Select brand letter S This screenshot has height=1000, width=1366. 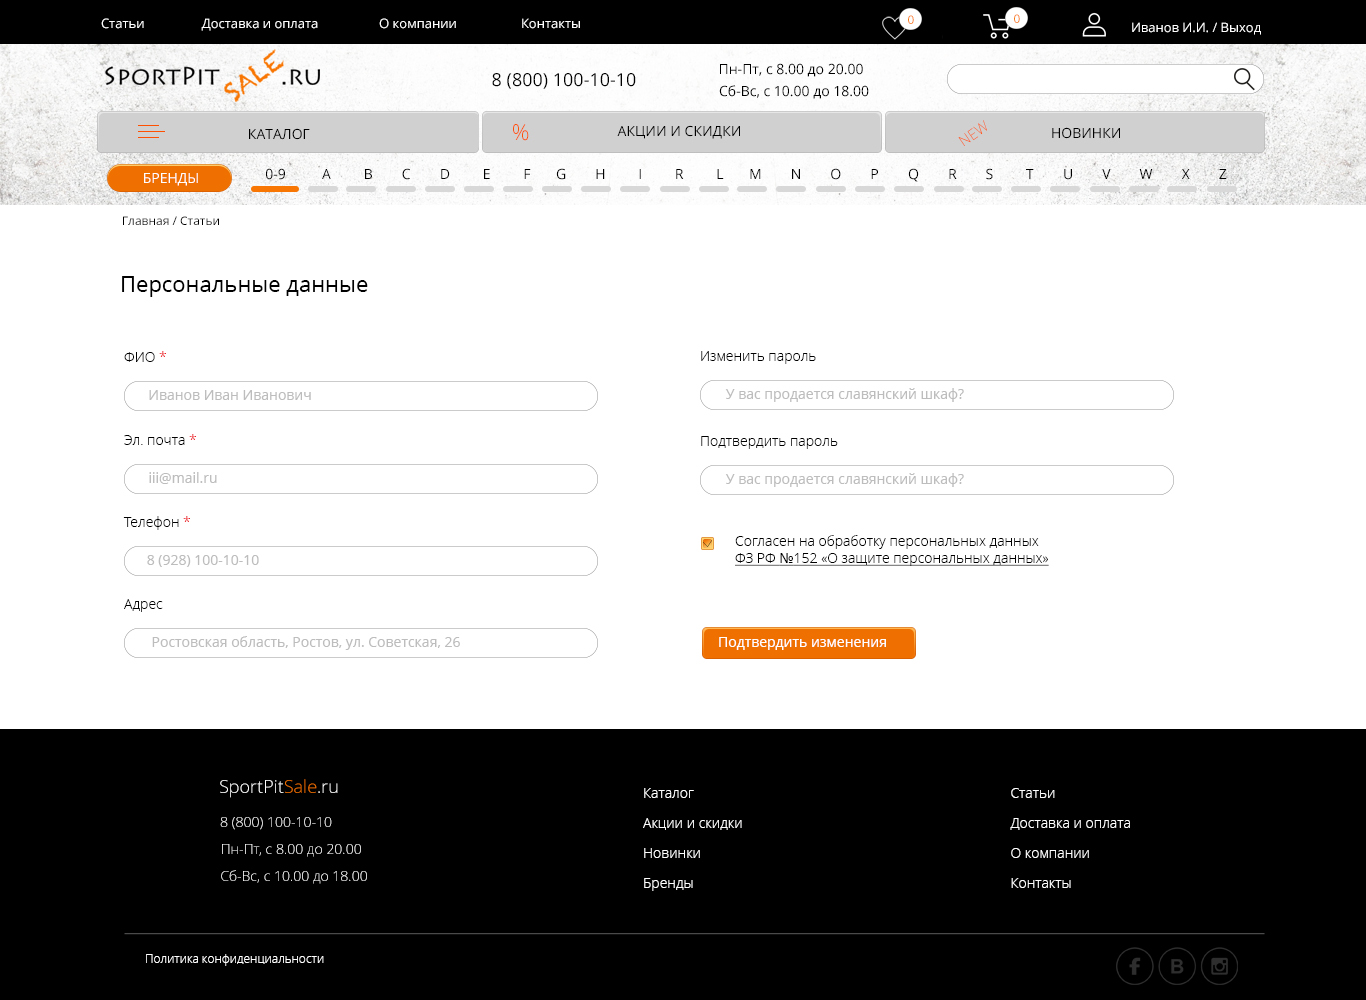989,177
